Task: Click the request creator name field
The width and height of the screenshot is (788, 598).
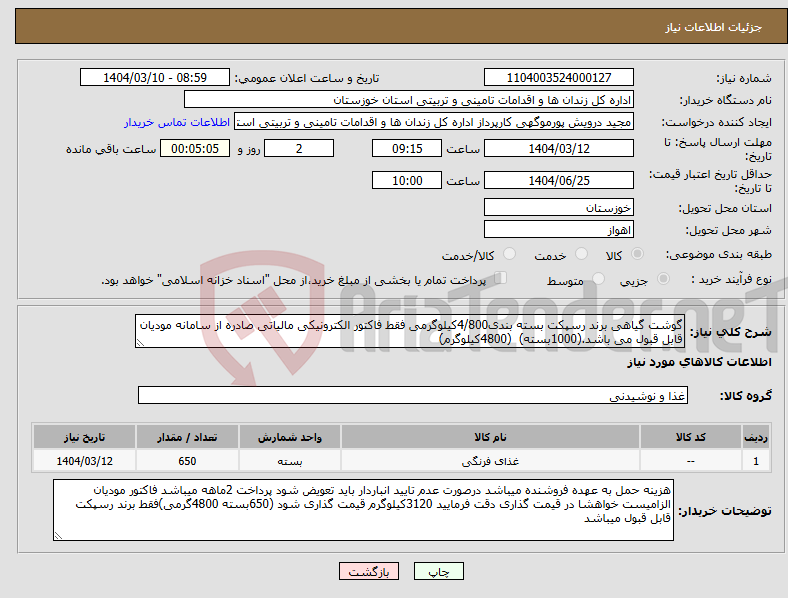Action: 433,122
